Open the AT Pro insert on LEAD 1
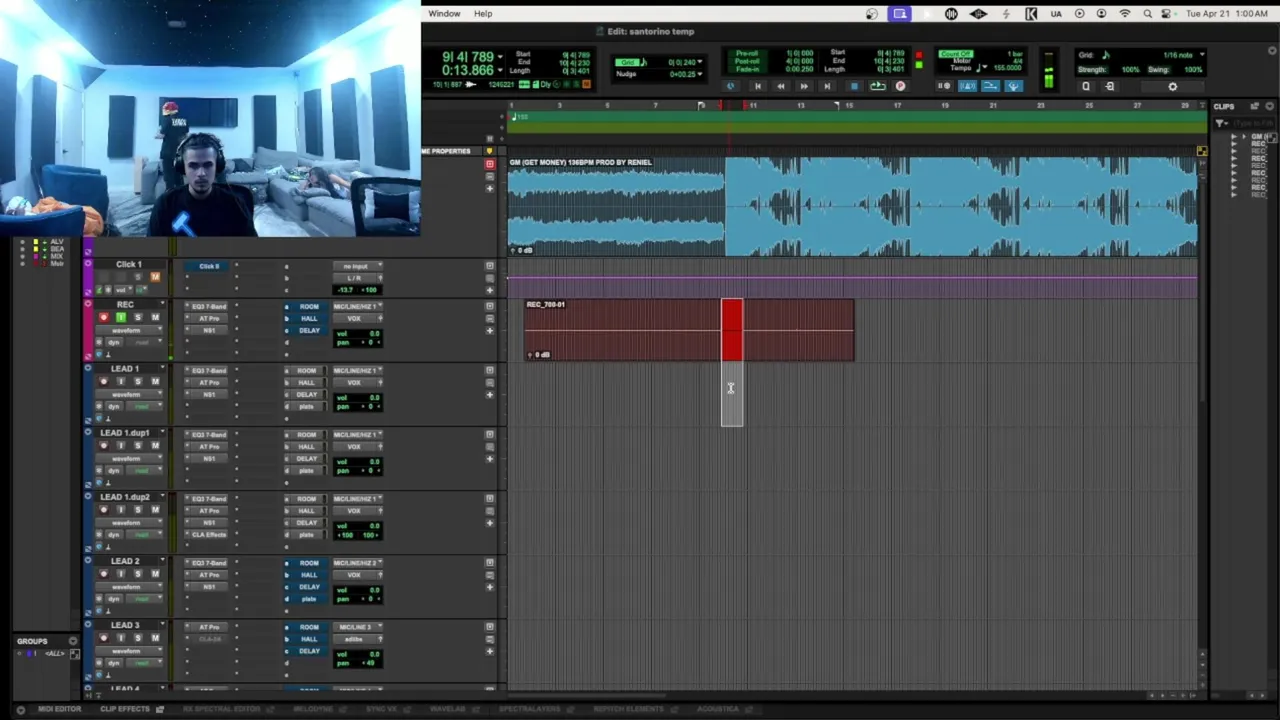Image resolution: width=1280 pixels, height=720 pixels. [x=209, y=382]
